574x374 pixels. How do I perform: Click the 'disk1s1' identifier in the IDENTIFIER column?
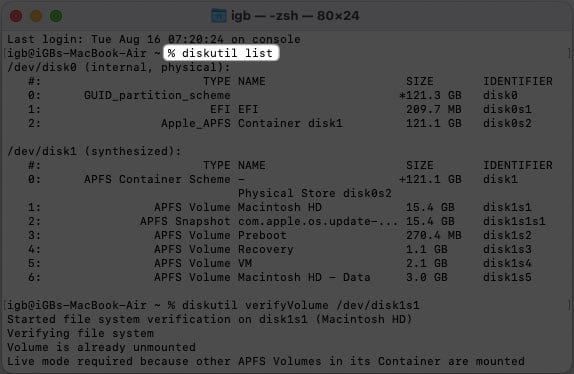pos(507,207)
